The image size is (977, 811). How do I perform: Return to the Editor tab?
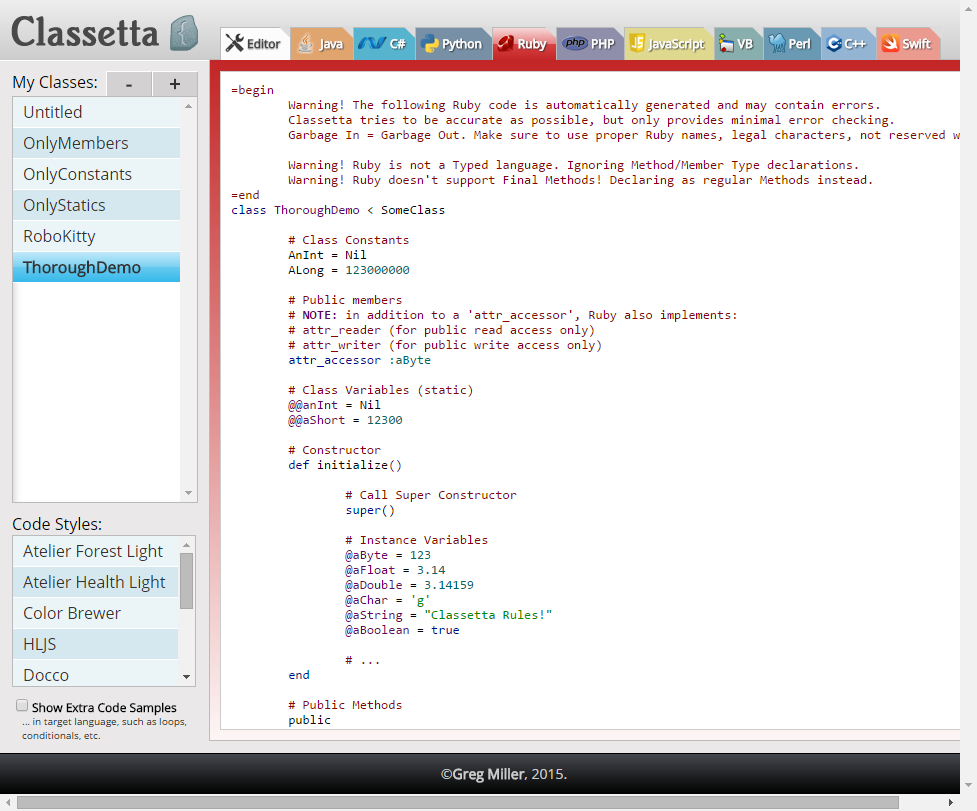point(253,43)
